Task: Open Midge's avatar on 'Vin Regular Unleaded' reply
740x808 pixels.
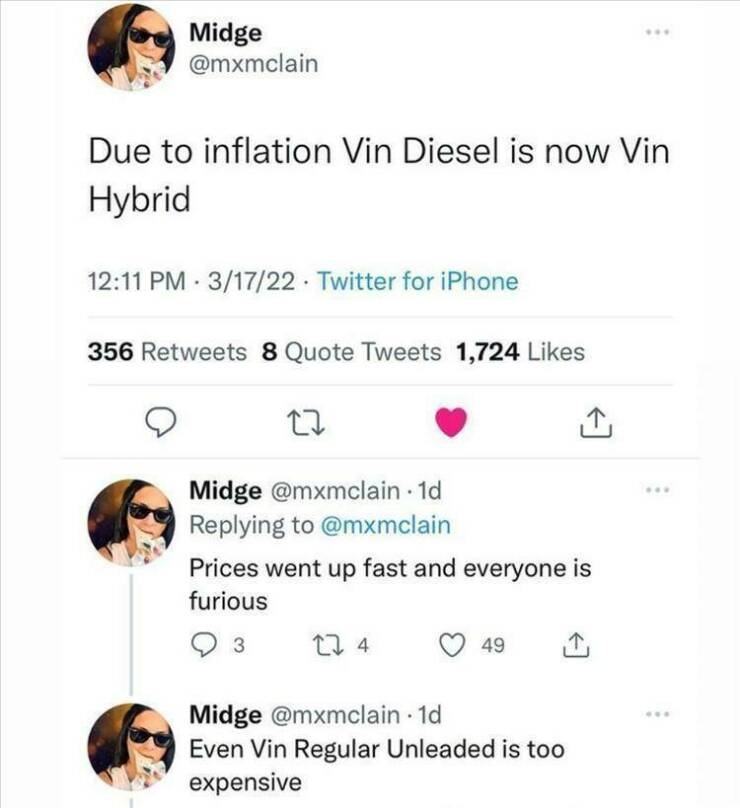Action: click(131, 747)
